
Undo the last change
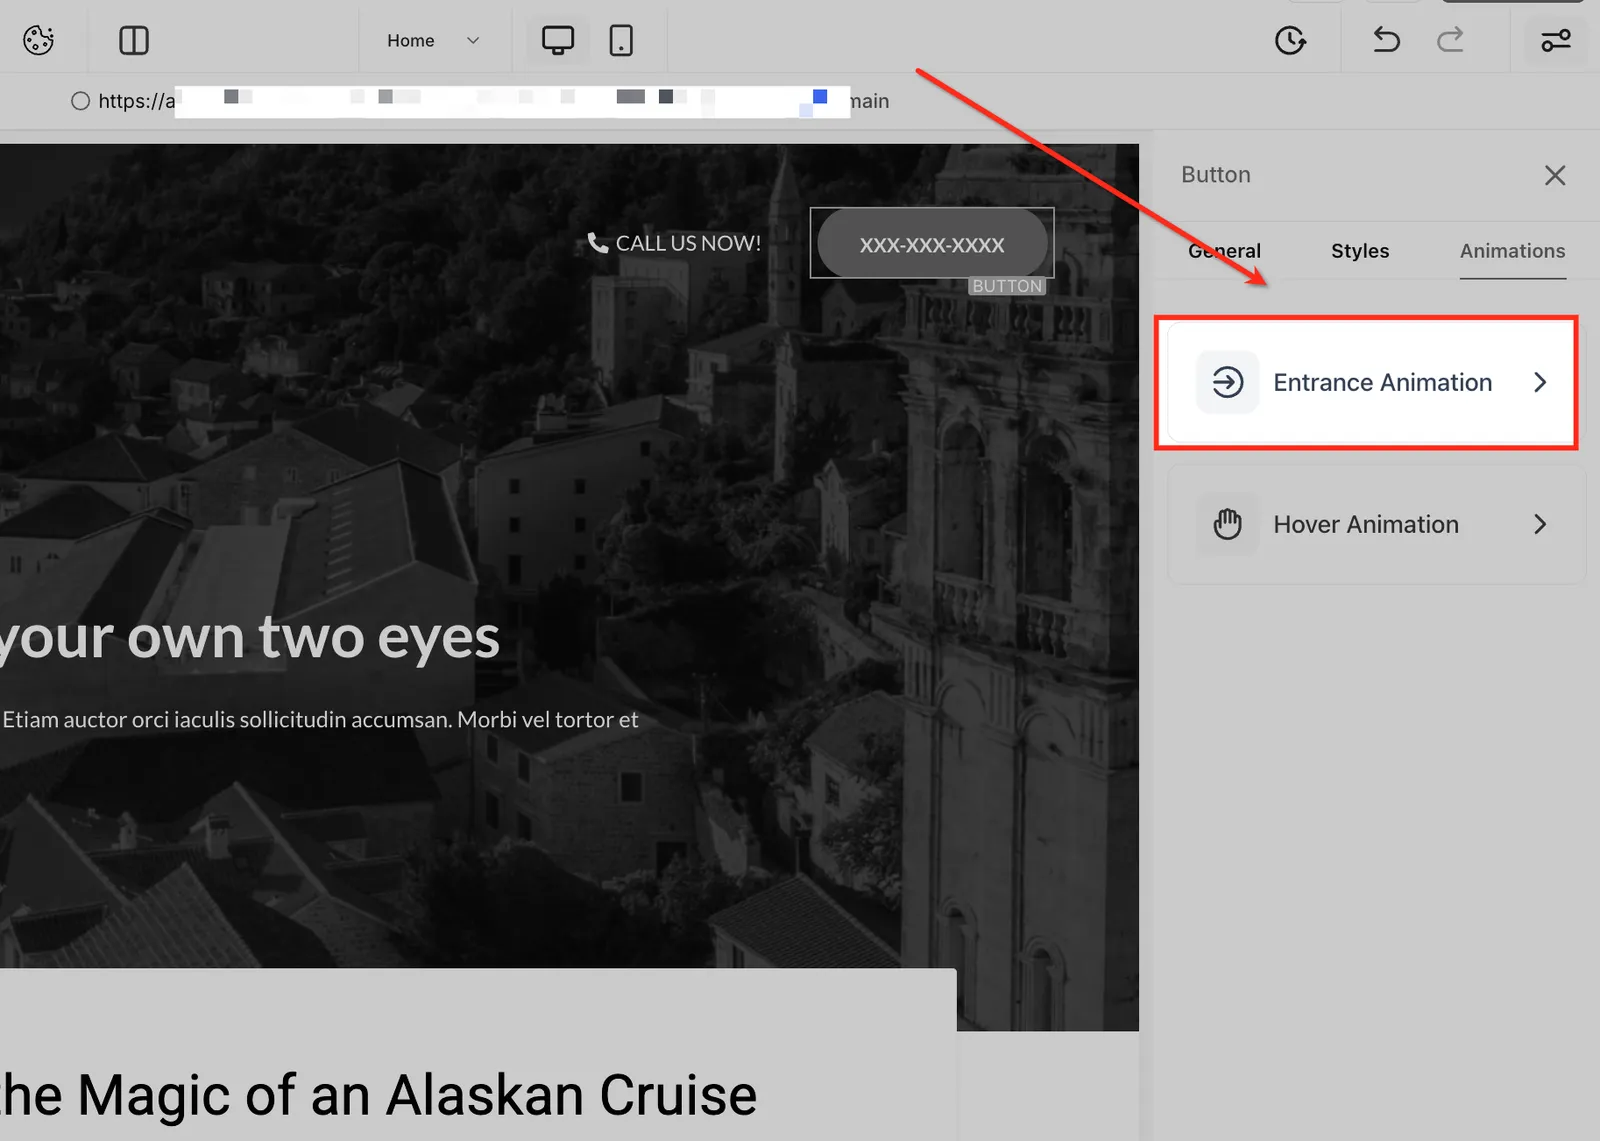[x=1386, y=40]
